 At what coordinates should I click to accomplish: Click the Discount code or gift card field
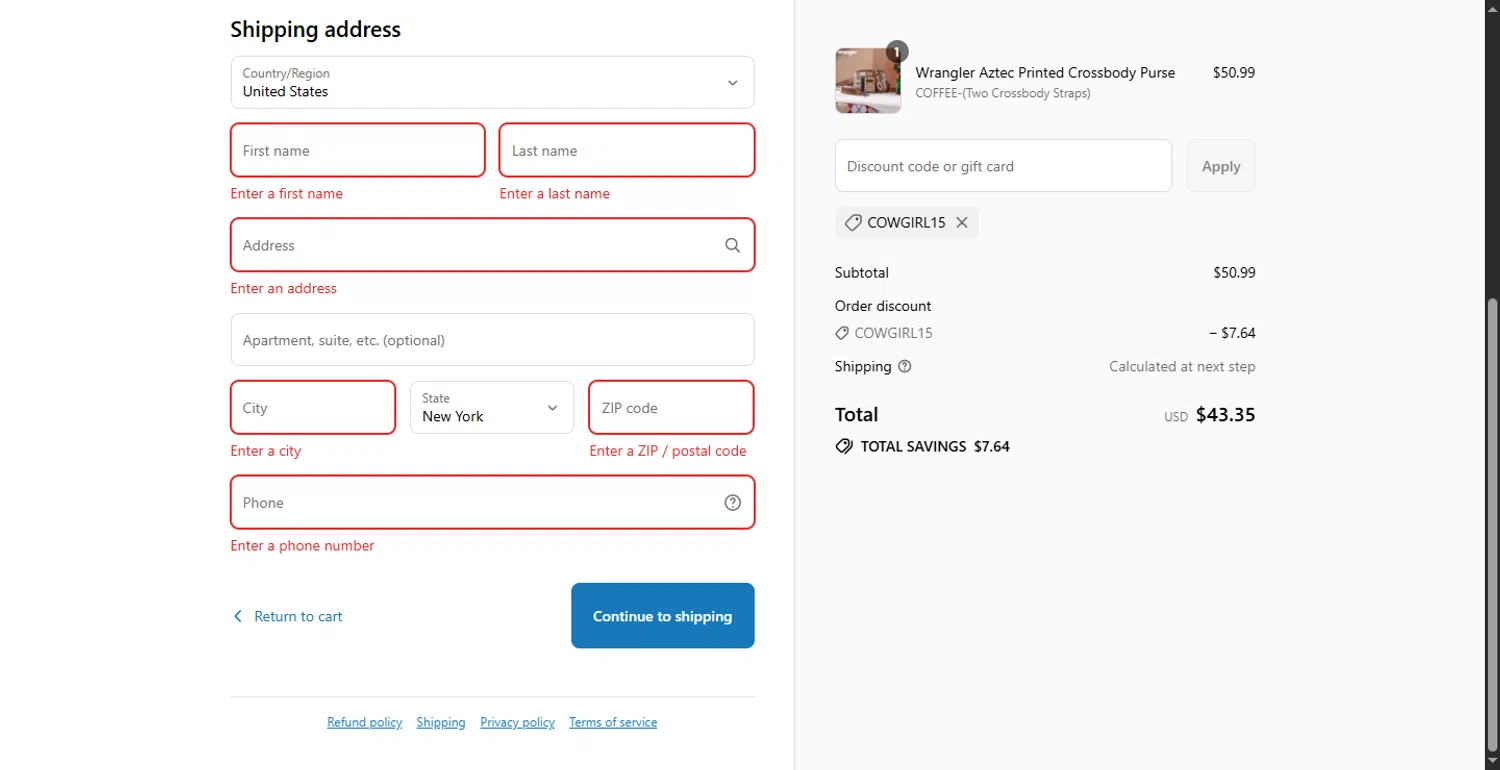1003,166
